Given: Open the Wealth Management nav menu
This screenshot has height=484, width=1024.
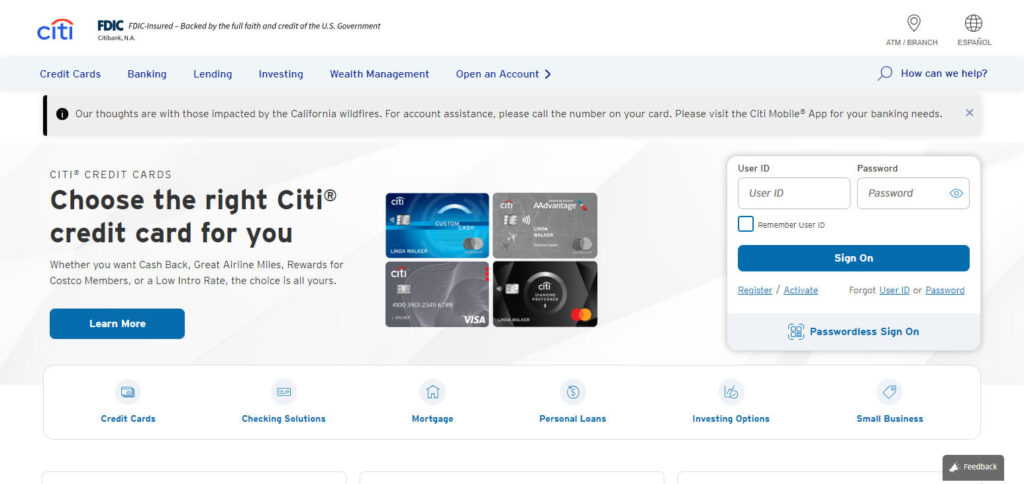Looking at the screenshot, I should [x=379, y=74].
